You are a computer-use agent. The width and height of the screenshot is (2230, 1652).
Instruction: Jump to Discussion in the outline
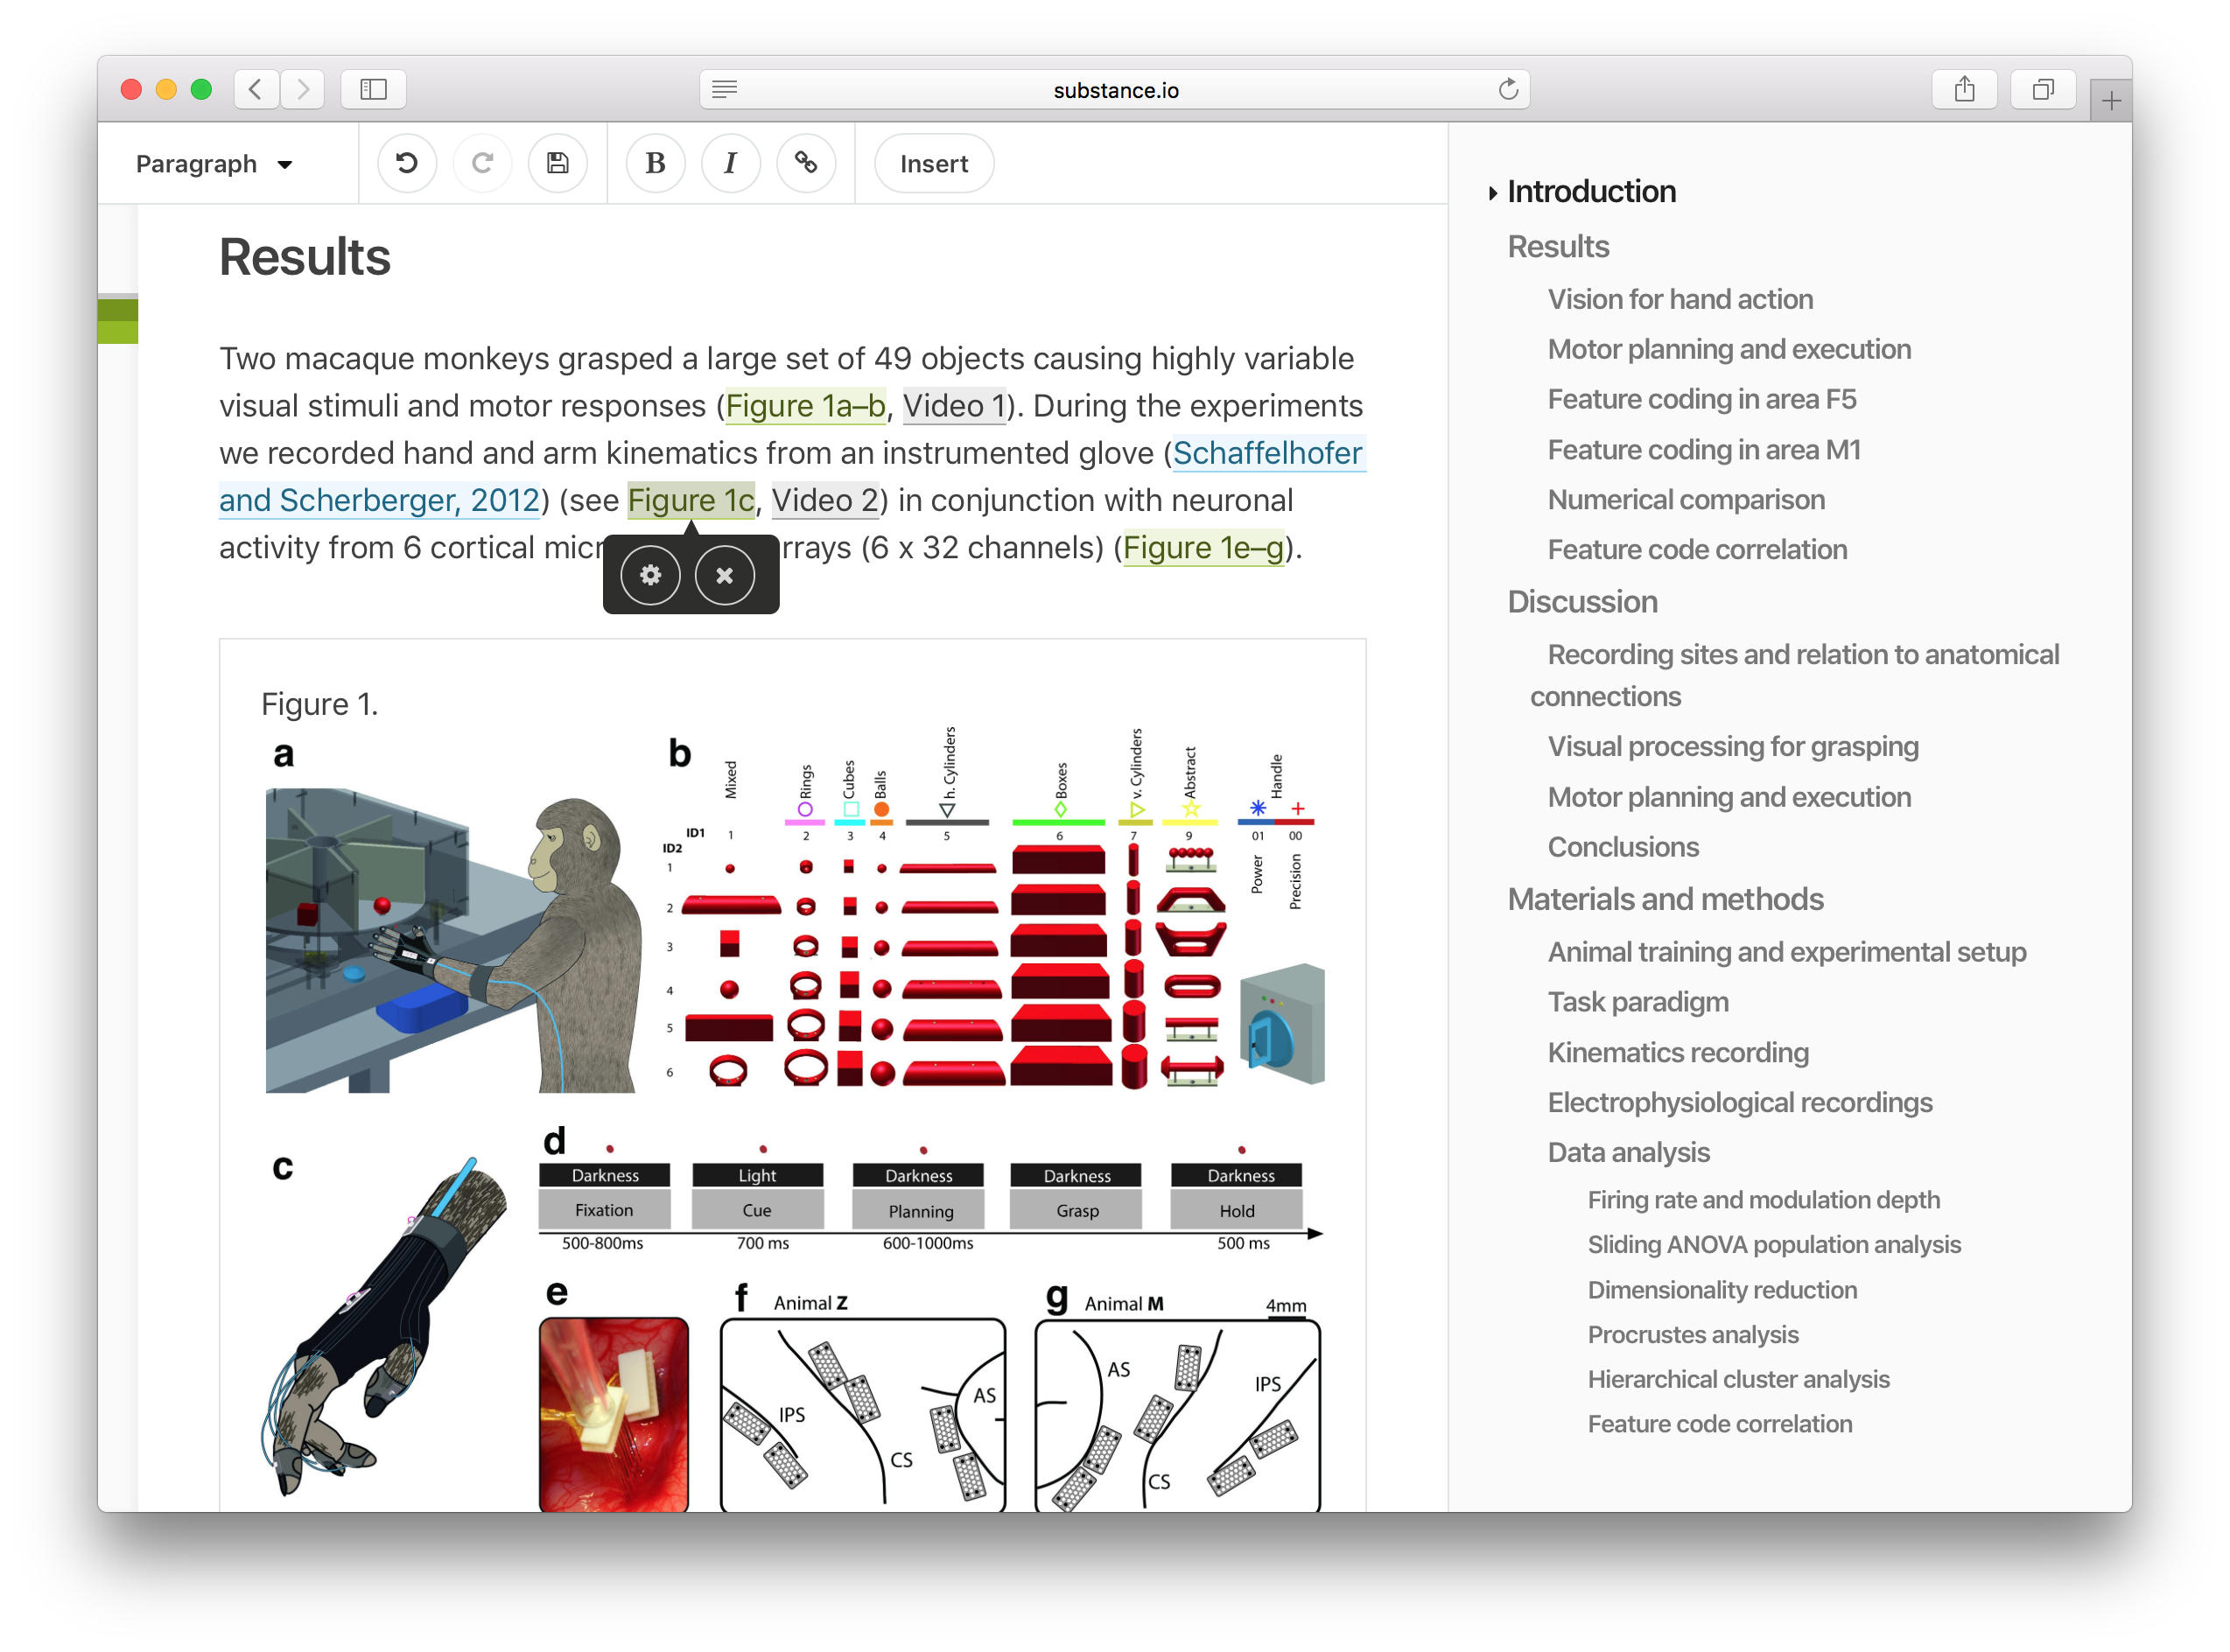coord(1581,602)
